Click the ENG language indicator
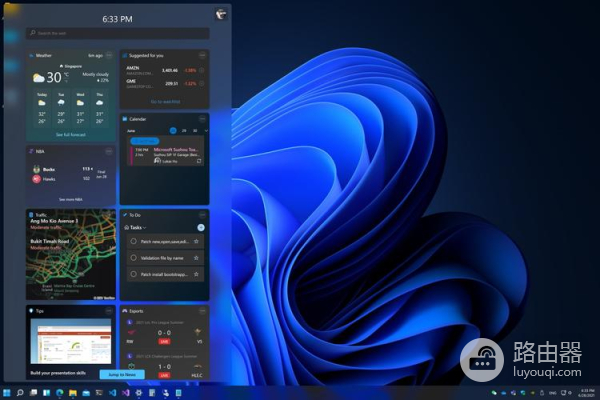 click(x=553, y=393)
